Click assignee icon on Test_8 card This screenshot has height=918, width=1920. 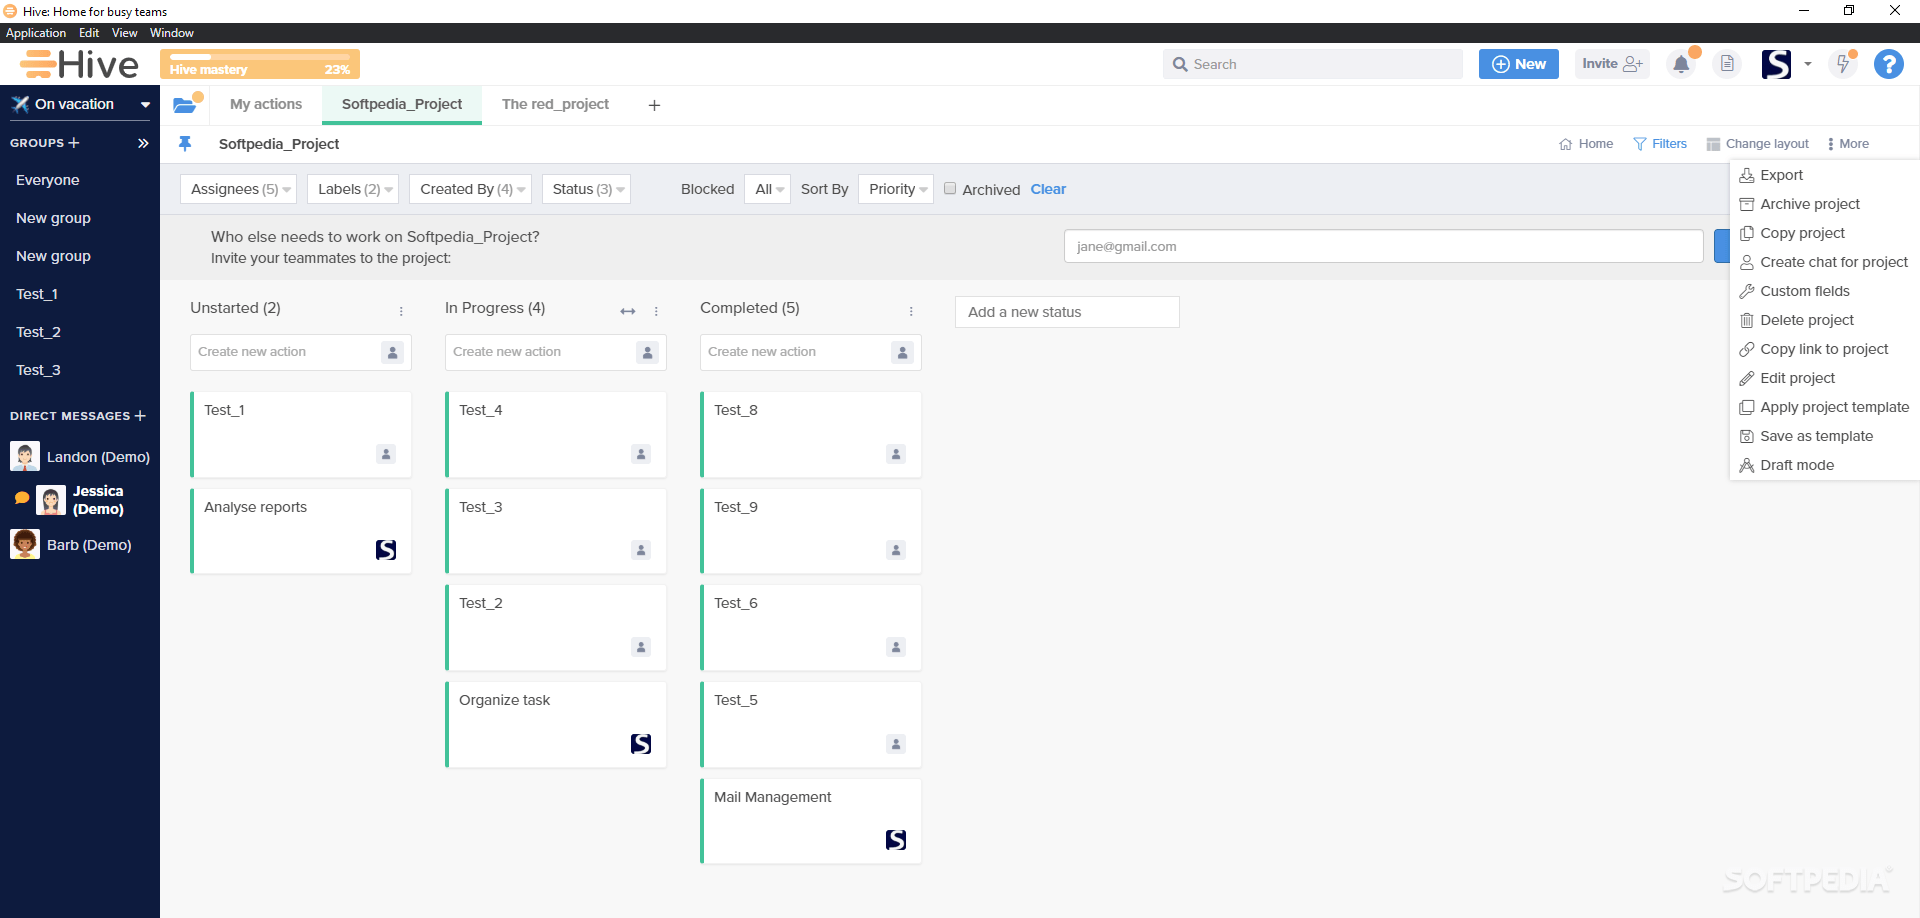pyautogui.click(x=896, y=454)
